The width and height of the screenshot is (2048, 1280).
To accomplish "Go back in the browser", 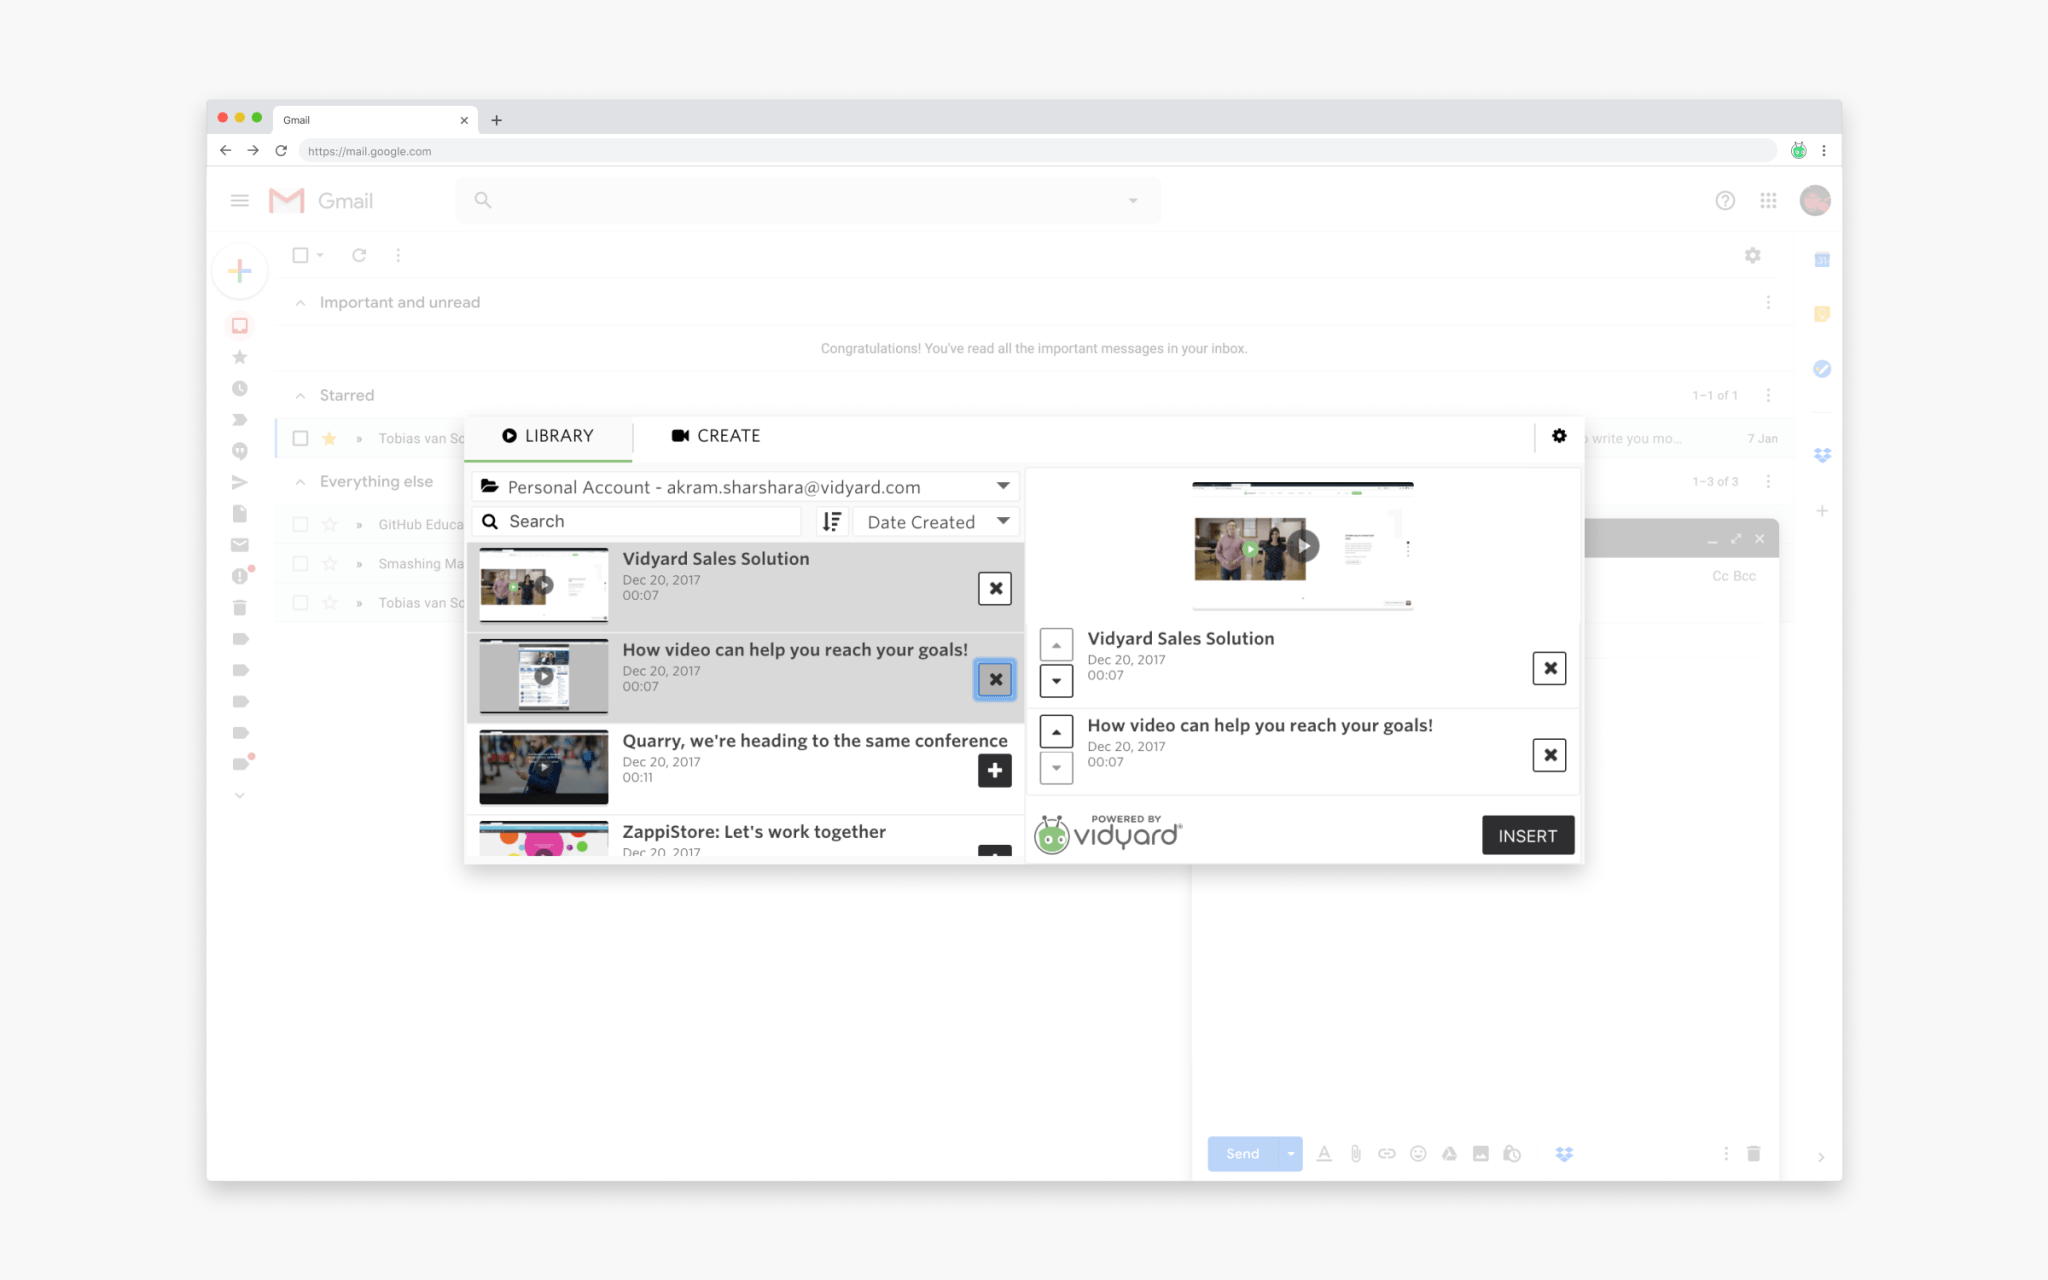I will 226,151.
